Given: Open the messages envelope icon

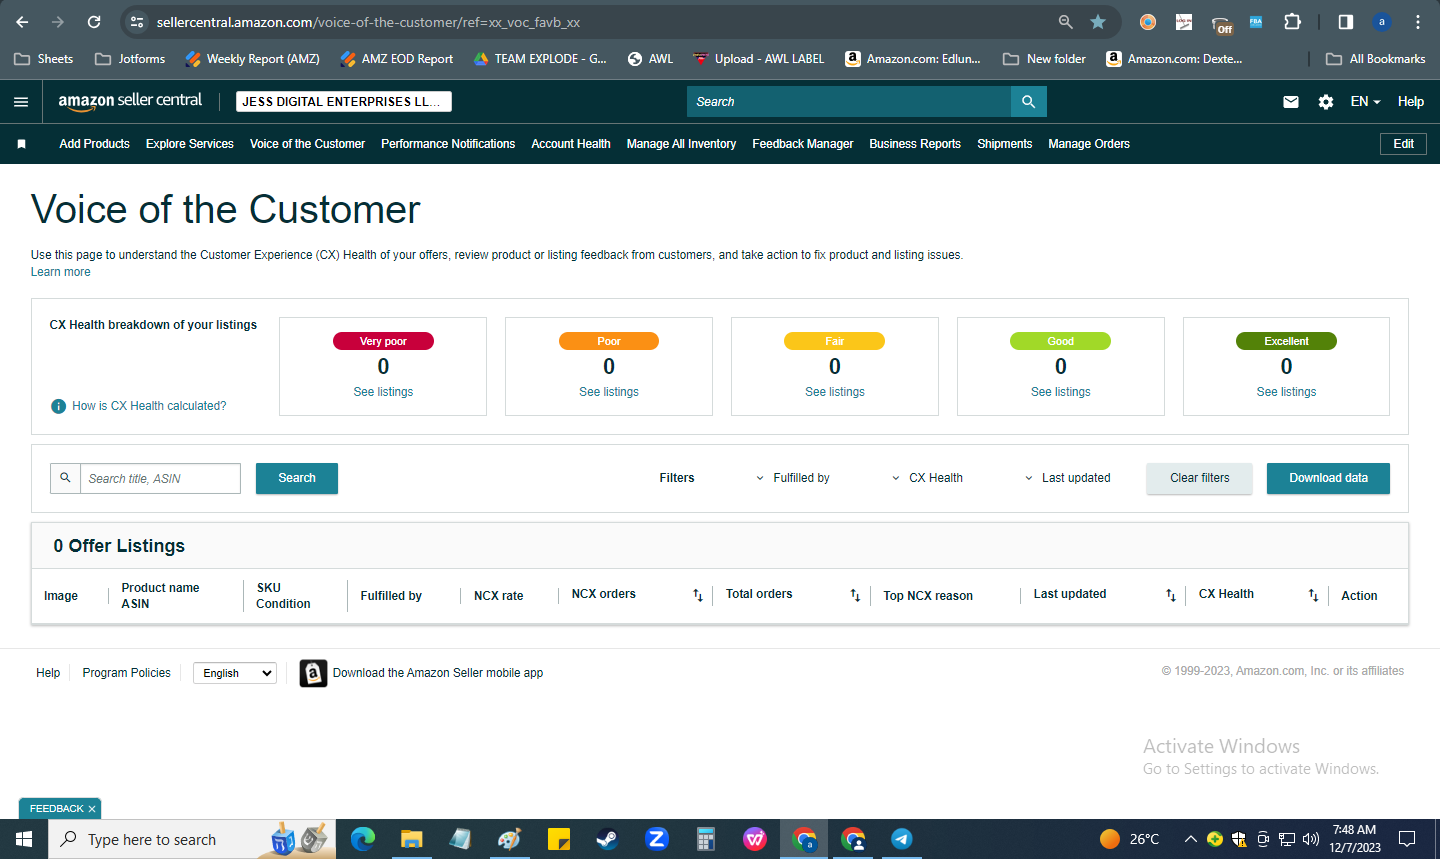Looking at the screenshot, I should pyautogui.click(x=1291, y=101).
